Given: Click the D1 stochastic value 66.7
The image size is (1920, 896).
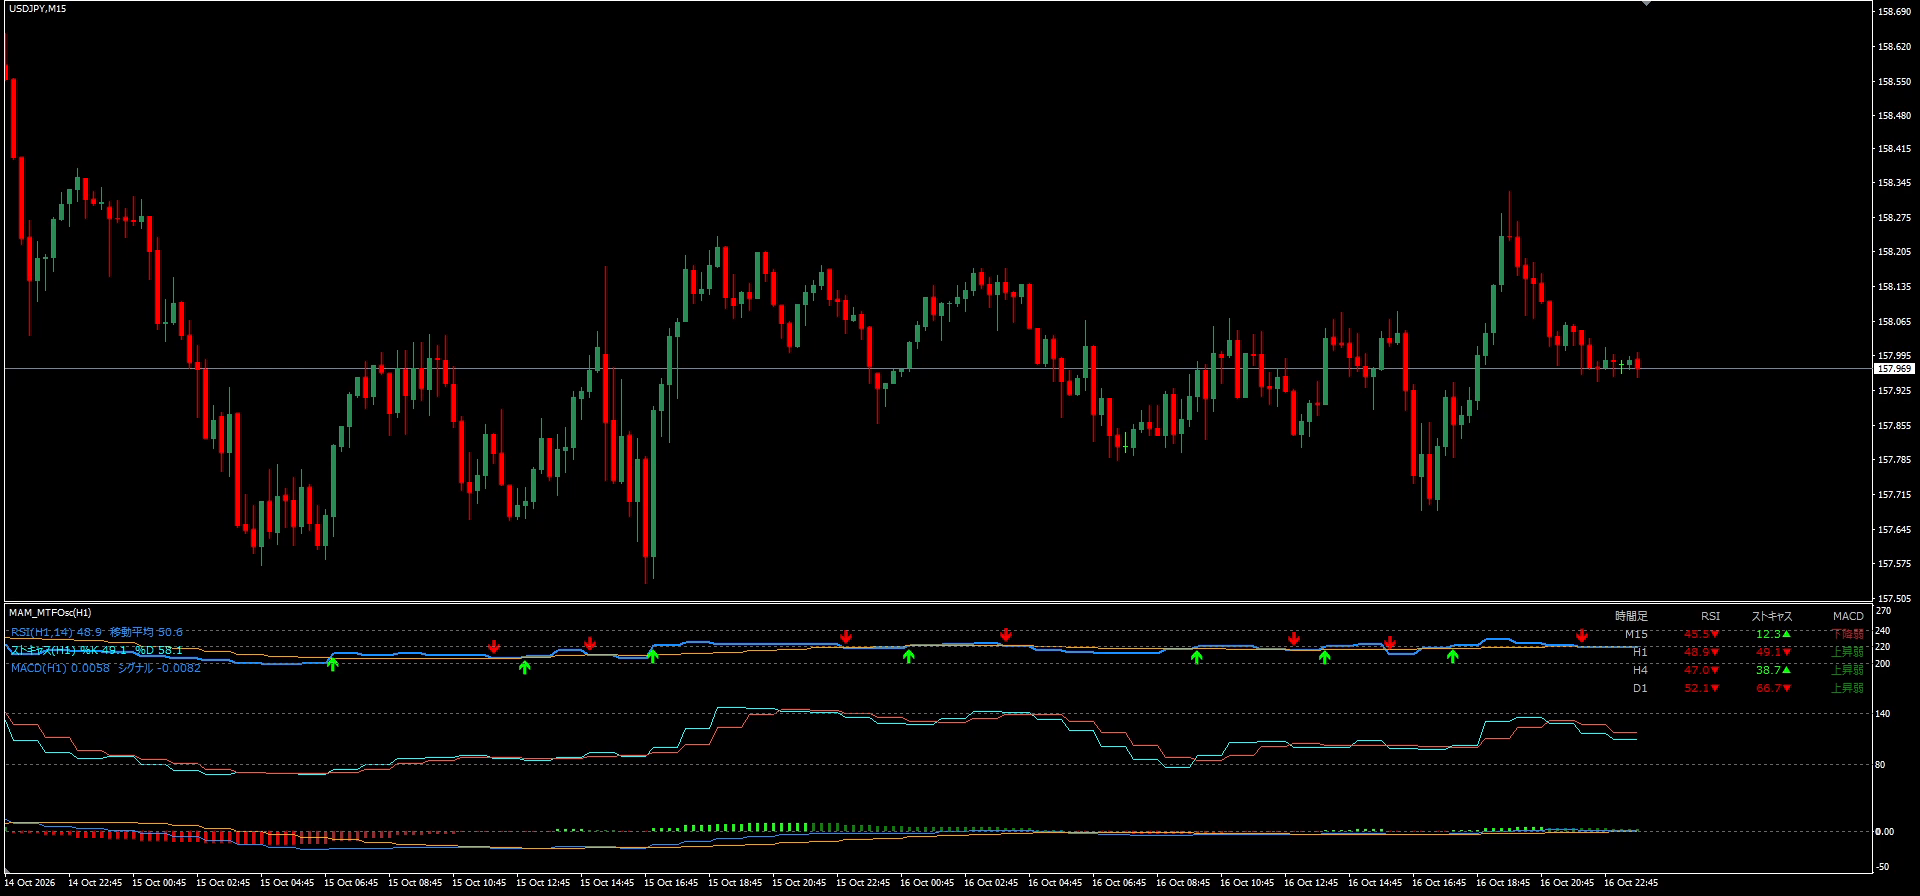Looking at the screenshot, I should [x=1773, y=688].
